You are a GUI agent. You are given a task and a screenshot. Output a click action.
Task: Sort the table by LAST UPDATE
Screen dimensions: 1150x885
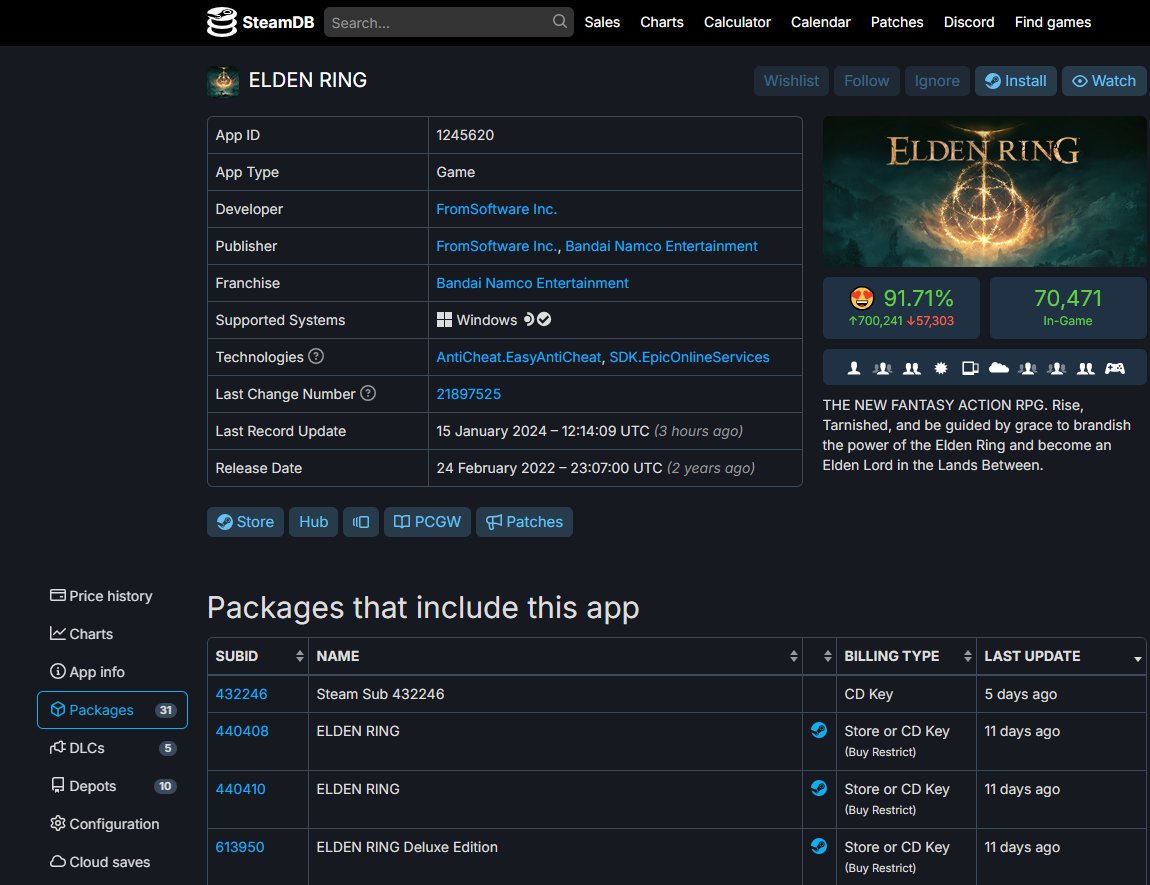click(1061, 656)
